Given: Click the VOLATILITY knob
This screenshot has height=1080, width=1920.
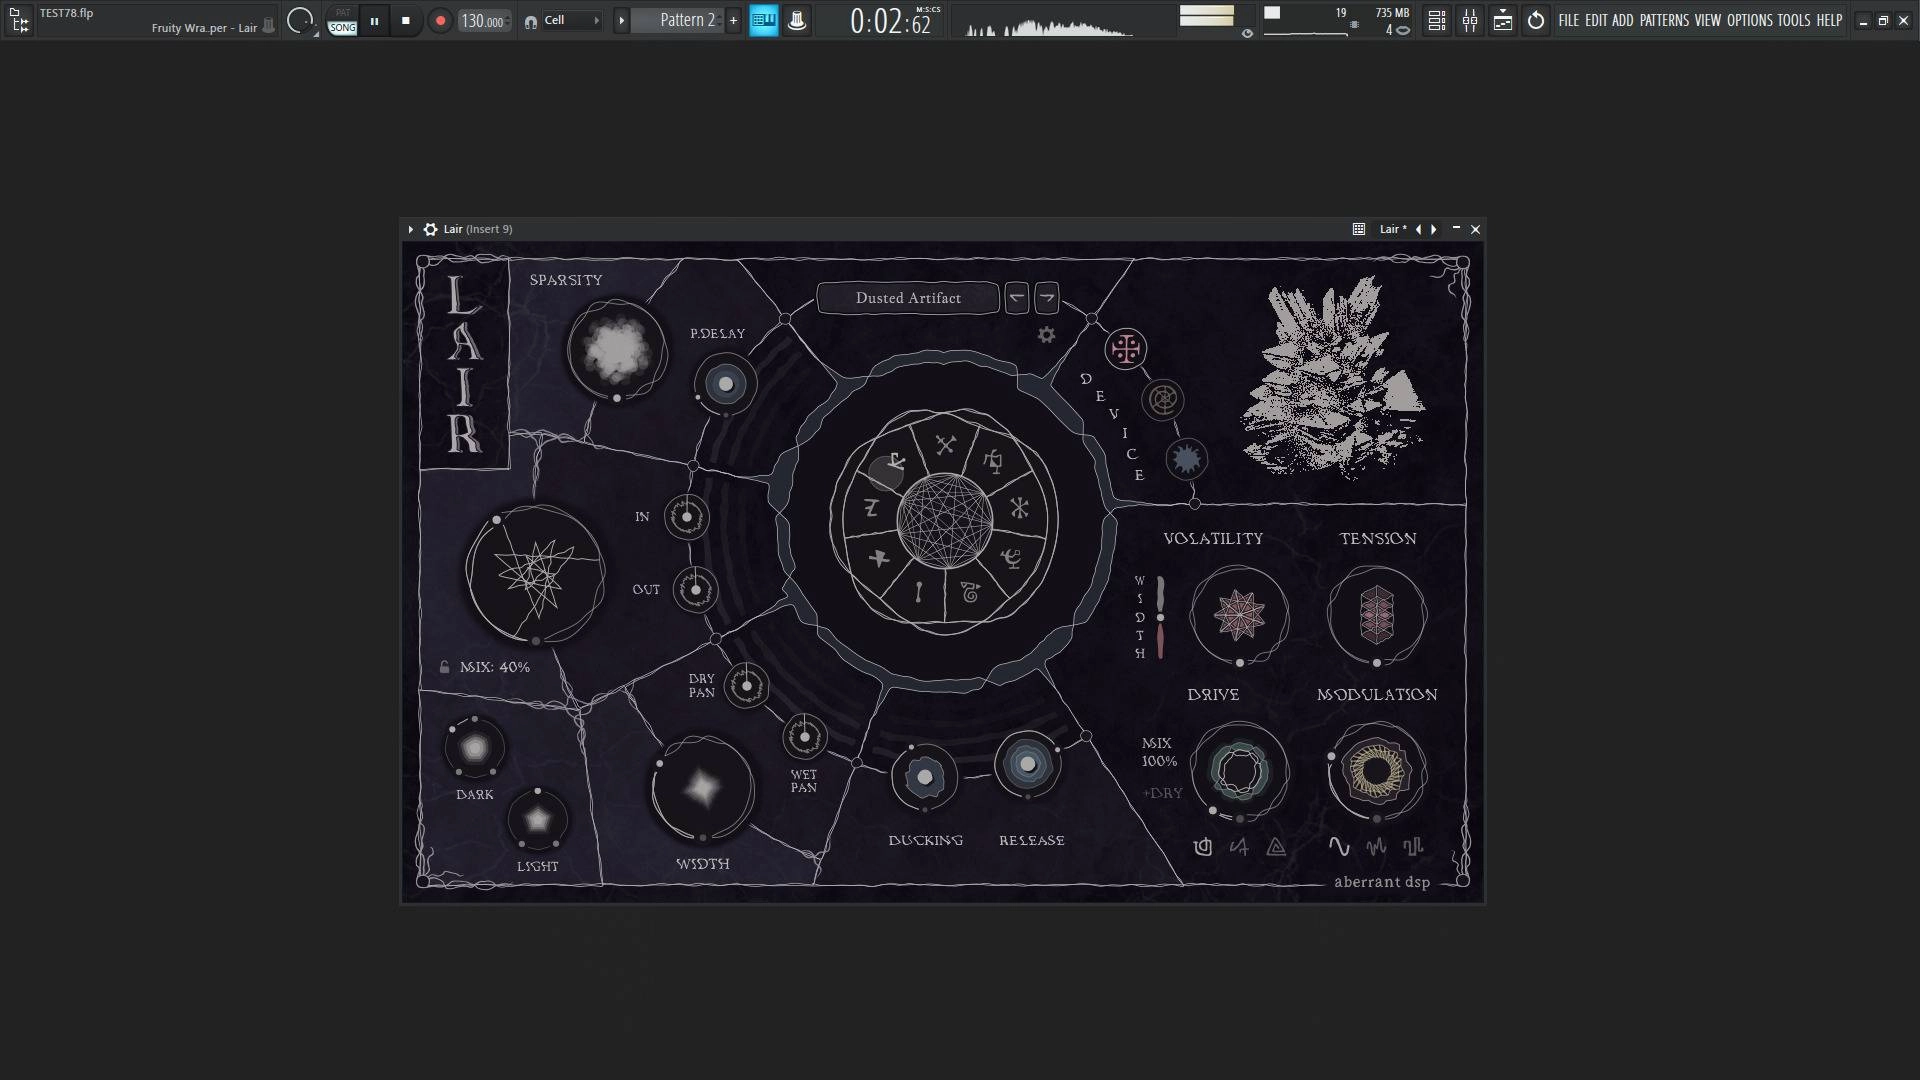Looking at the screenshot, I should click(1240, 615).
